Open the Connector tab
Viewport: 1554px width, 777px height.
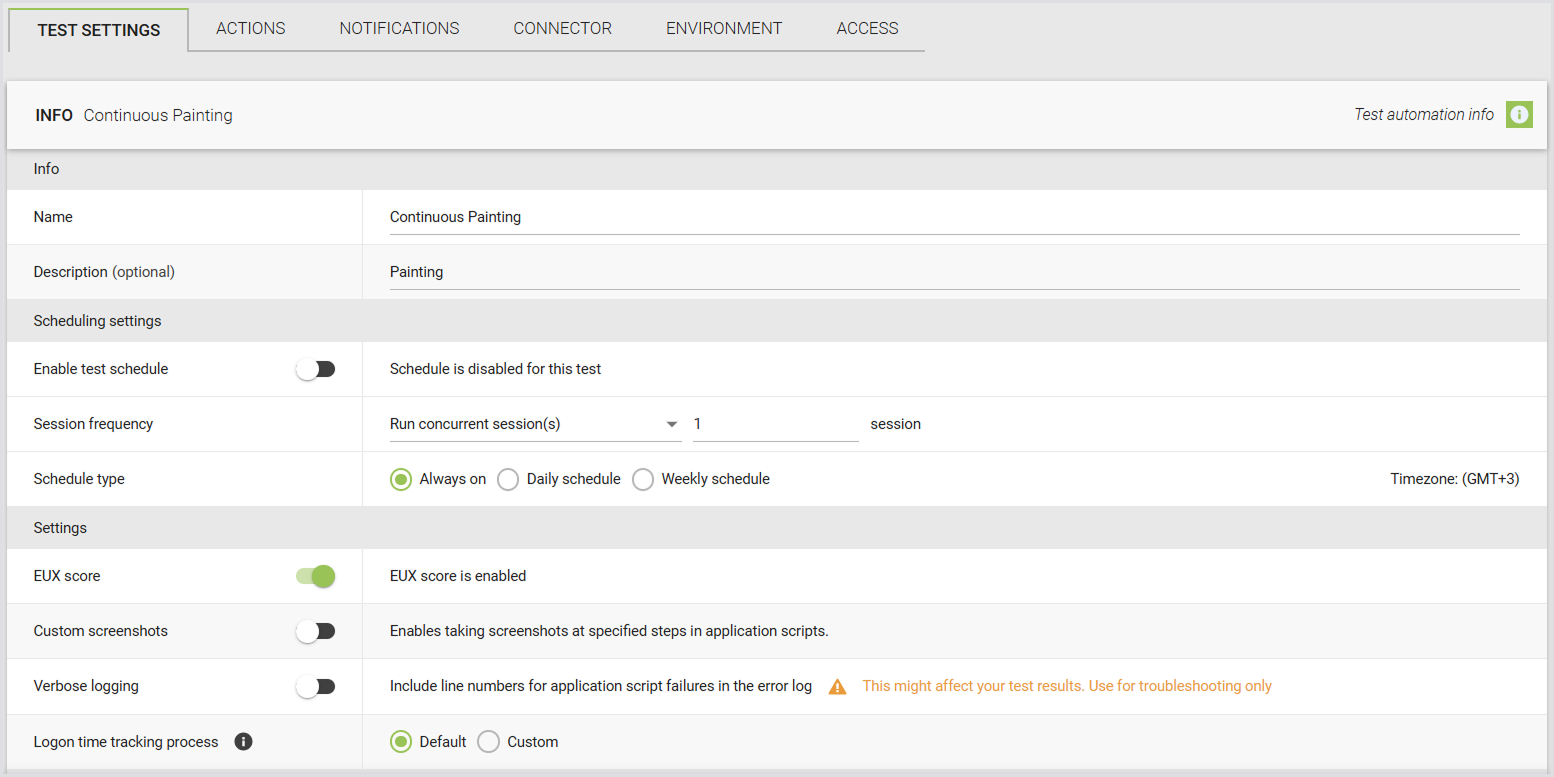tap(563, 28)
